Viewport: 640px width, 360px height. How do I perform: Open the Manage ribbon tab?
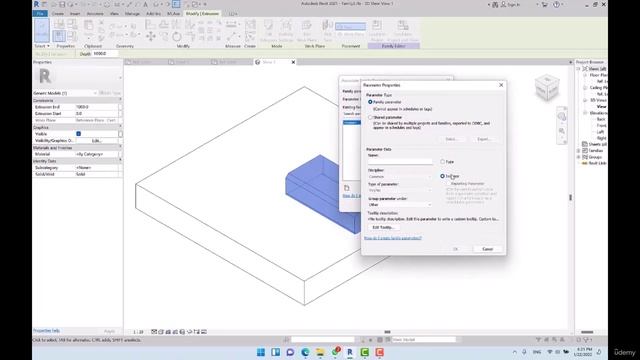[132, 13]
